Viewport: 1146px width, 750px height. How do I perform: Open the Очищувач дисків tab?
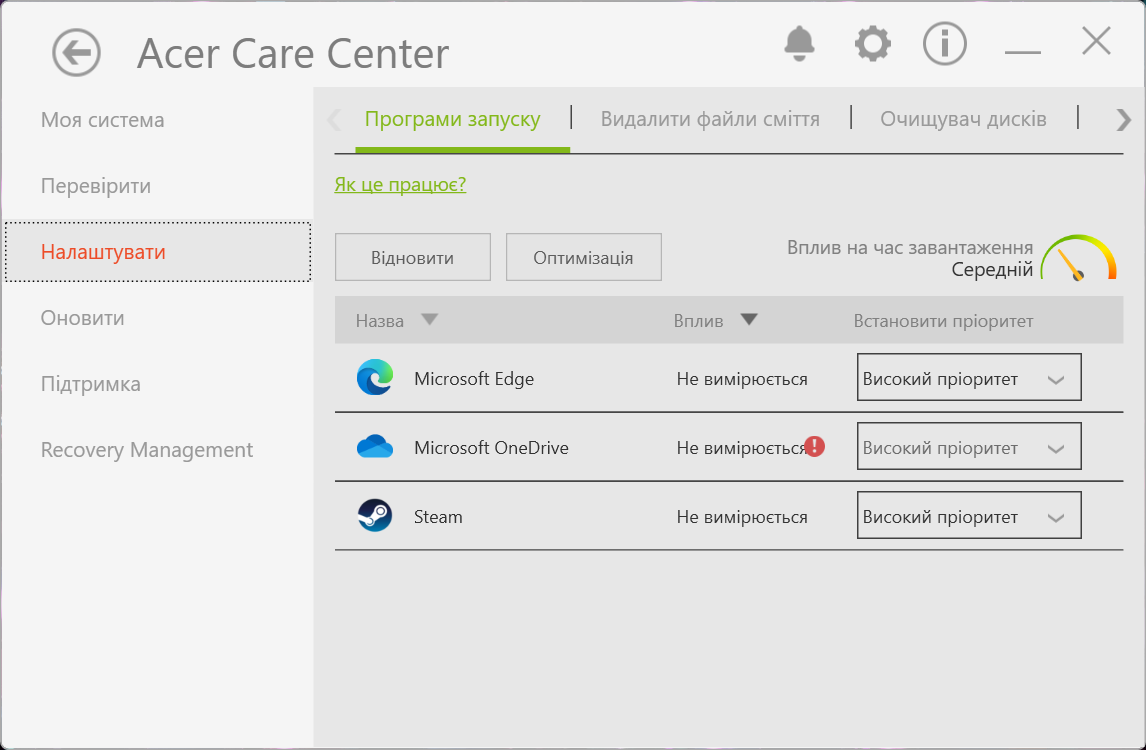pos(963,120)
